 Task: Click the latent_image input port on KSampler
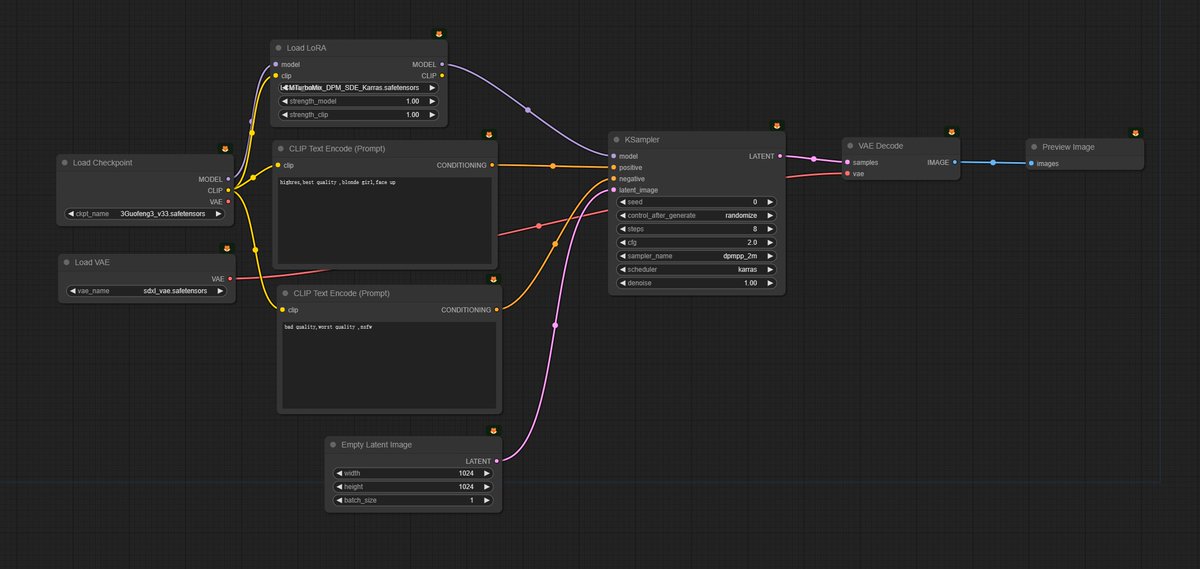614,190
